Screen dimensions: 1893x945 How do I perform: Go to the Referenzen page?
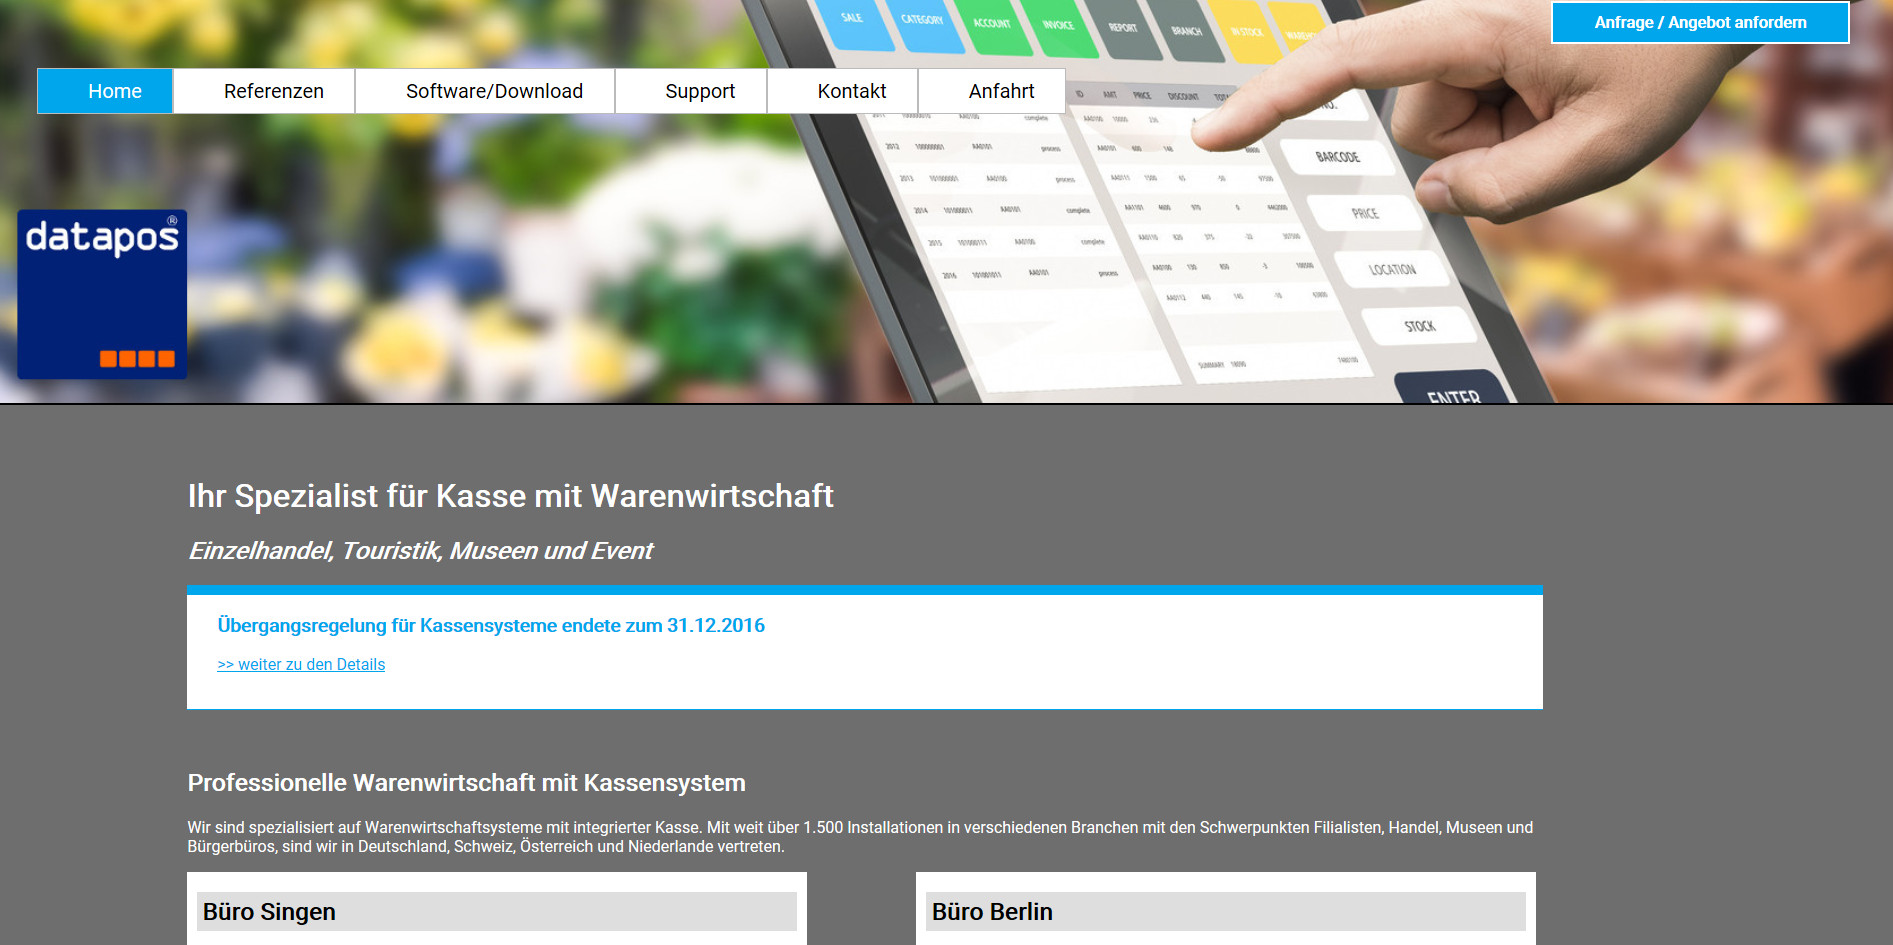[x=273, y=91]
